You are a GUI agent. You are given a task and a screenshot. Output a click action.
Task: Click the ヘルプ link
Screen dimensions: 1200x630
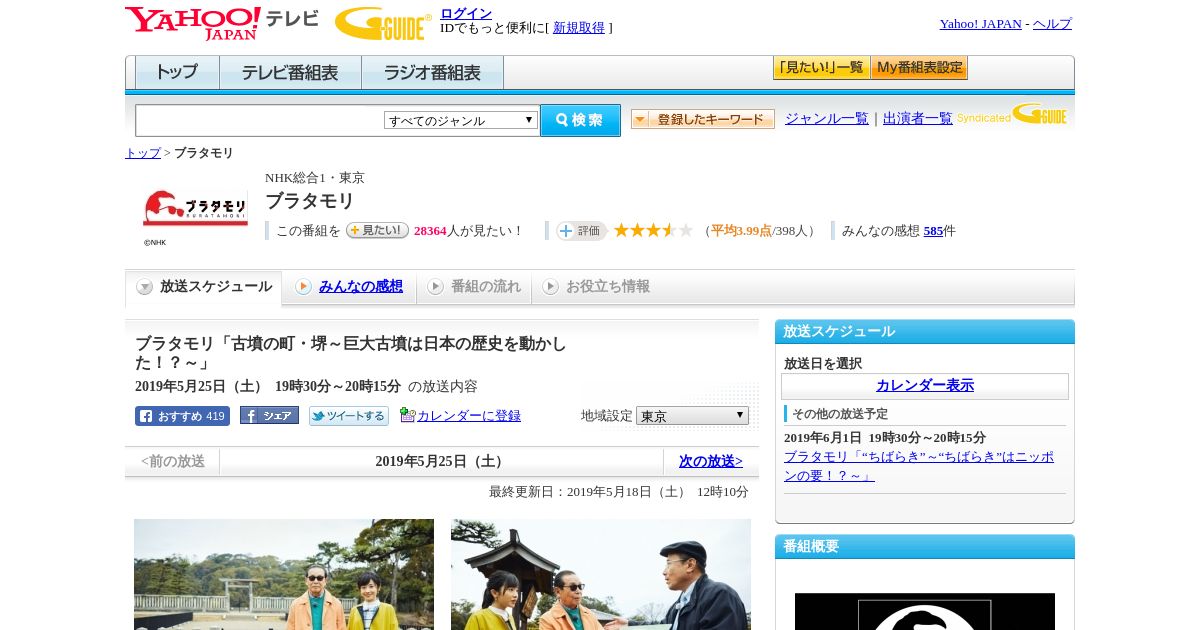[x=1052, y=24]
